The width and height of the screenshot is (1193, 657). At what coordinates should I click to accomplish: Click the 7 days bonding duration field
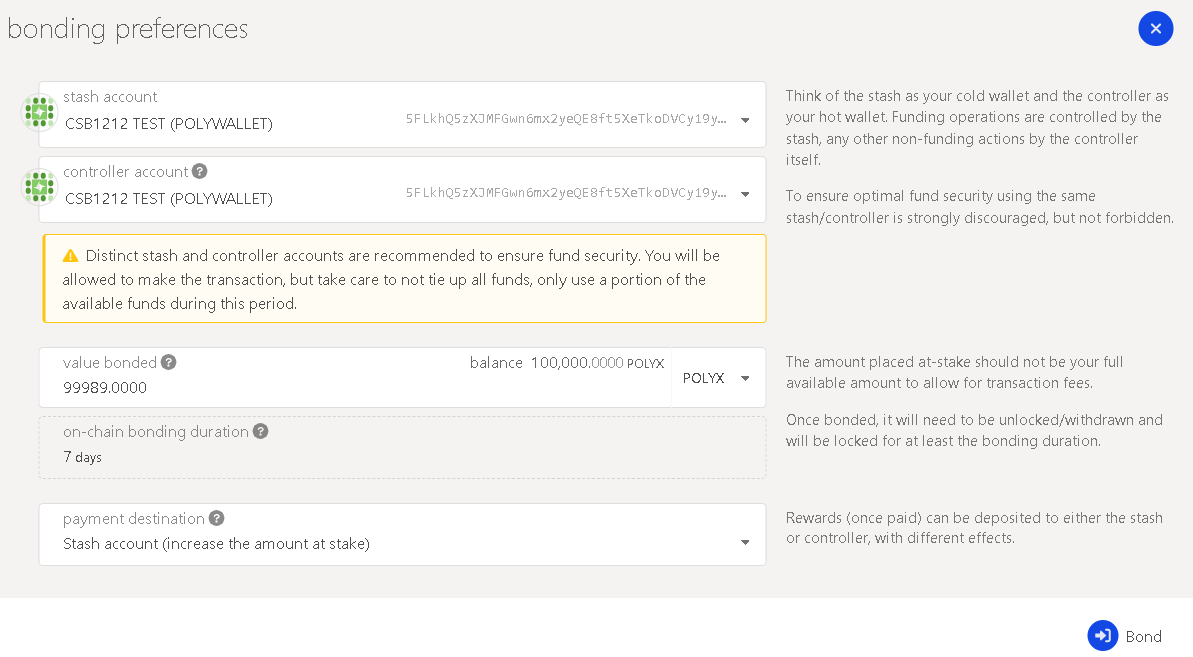point(402,448)
